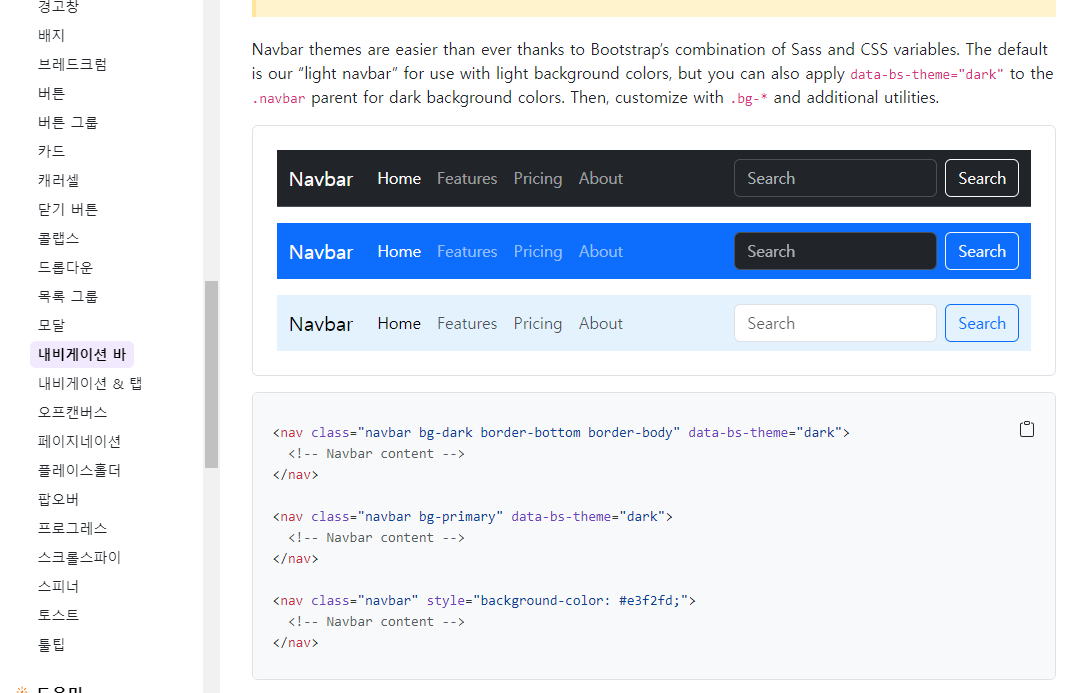Select Home in the light navbar
Viewport: 1072px width, 693px height.
click(x=399, y=323)
